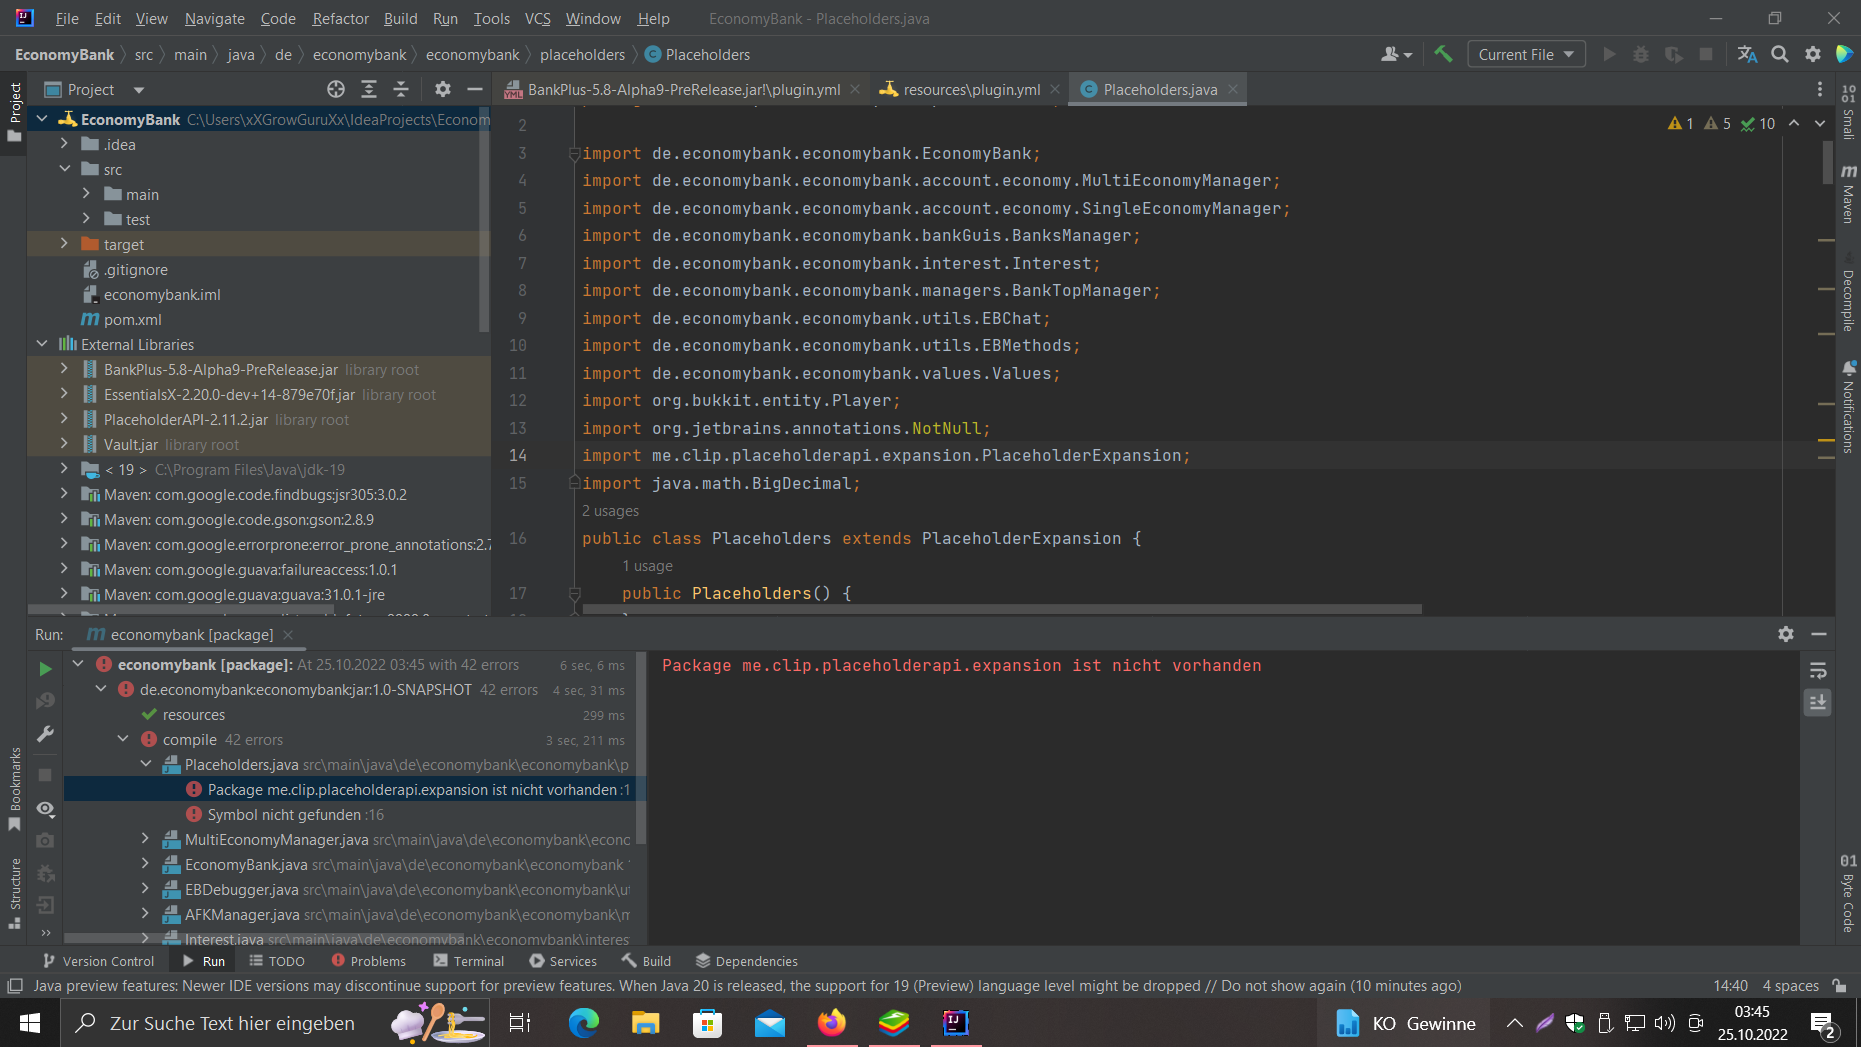Click Select Opened File locate icon
This screenshot has width=1861, height=1047.
pyautogui.click(x=336, y=89)
